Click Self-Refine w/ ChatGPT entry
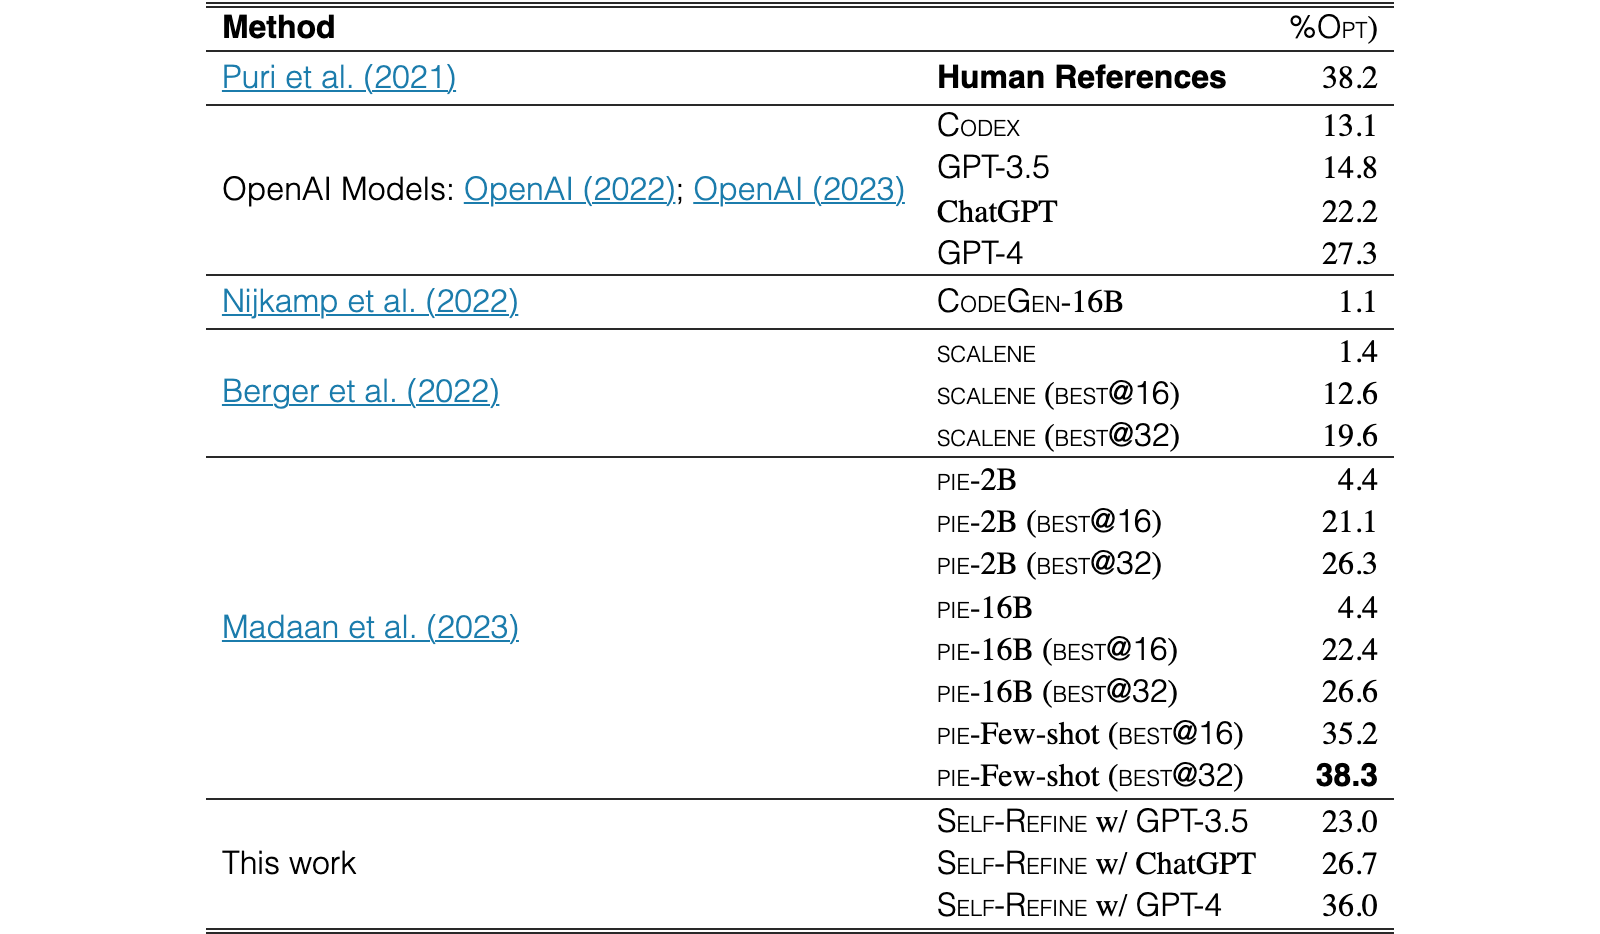1600x934 pixels. [1096, 864]
